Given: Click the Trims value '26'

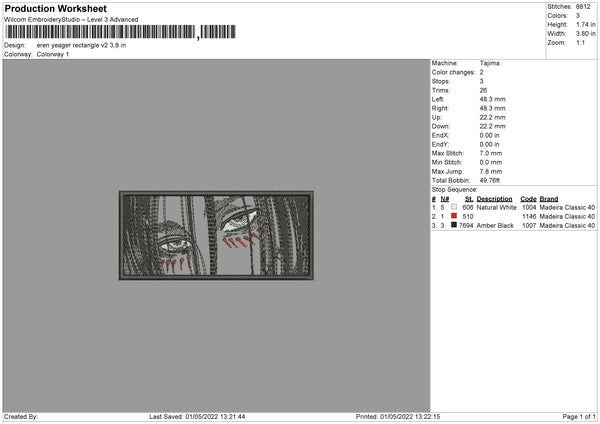Looking at the screenshot, I should tap(483, 90).
